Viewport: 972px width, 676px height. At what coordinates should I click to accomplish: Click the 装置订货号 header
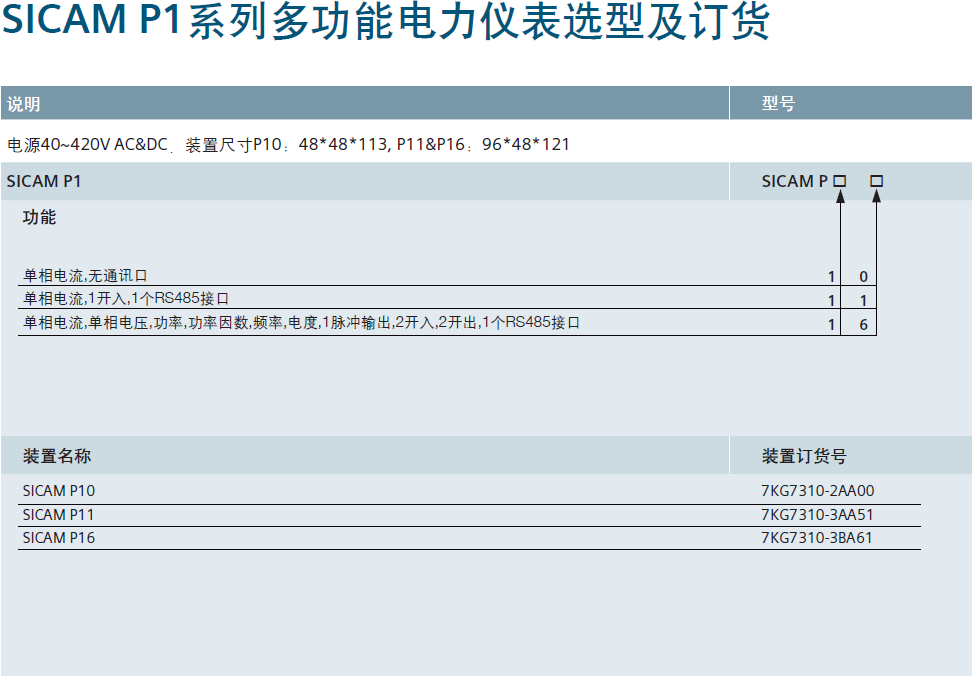pyautogui.click(x=804, y=456)
